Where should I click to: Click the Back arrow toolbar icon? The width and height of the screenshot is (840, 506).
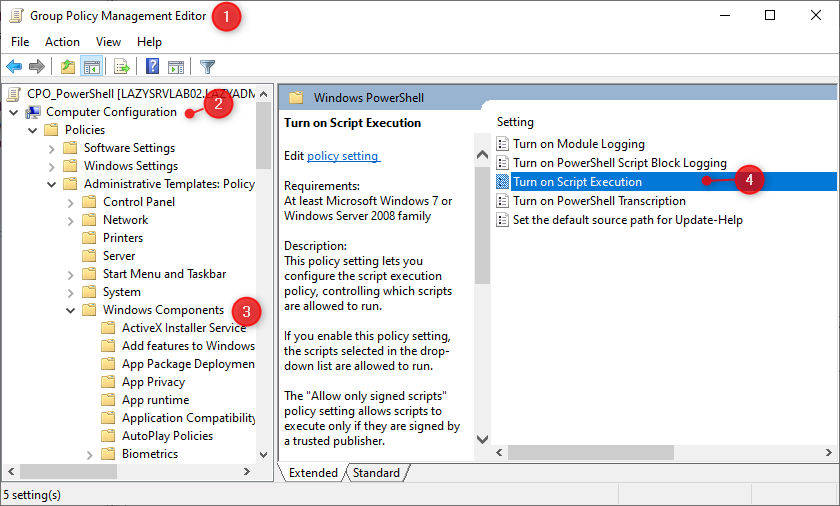point(14,67)
